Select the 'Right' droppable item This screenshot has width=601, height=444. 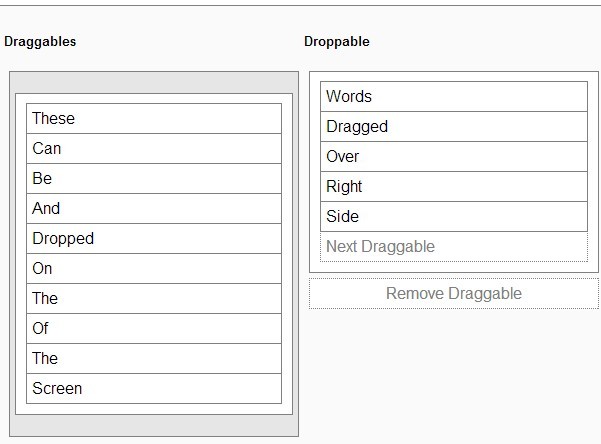453,186
